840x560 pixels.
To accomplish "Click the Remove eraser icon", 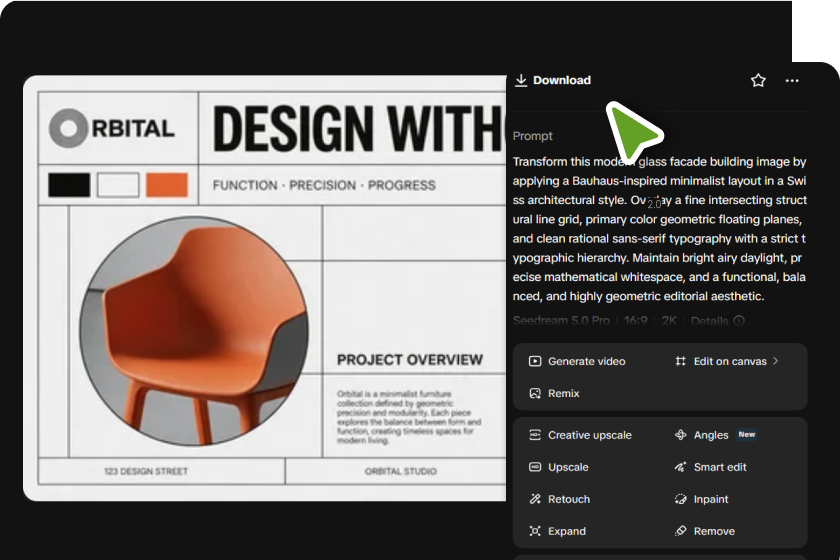I will tap(680, 531).
